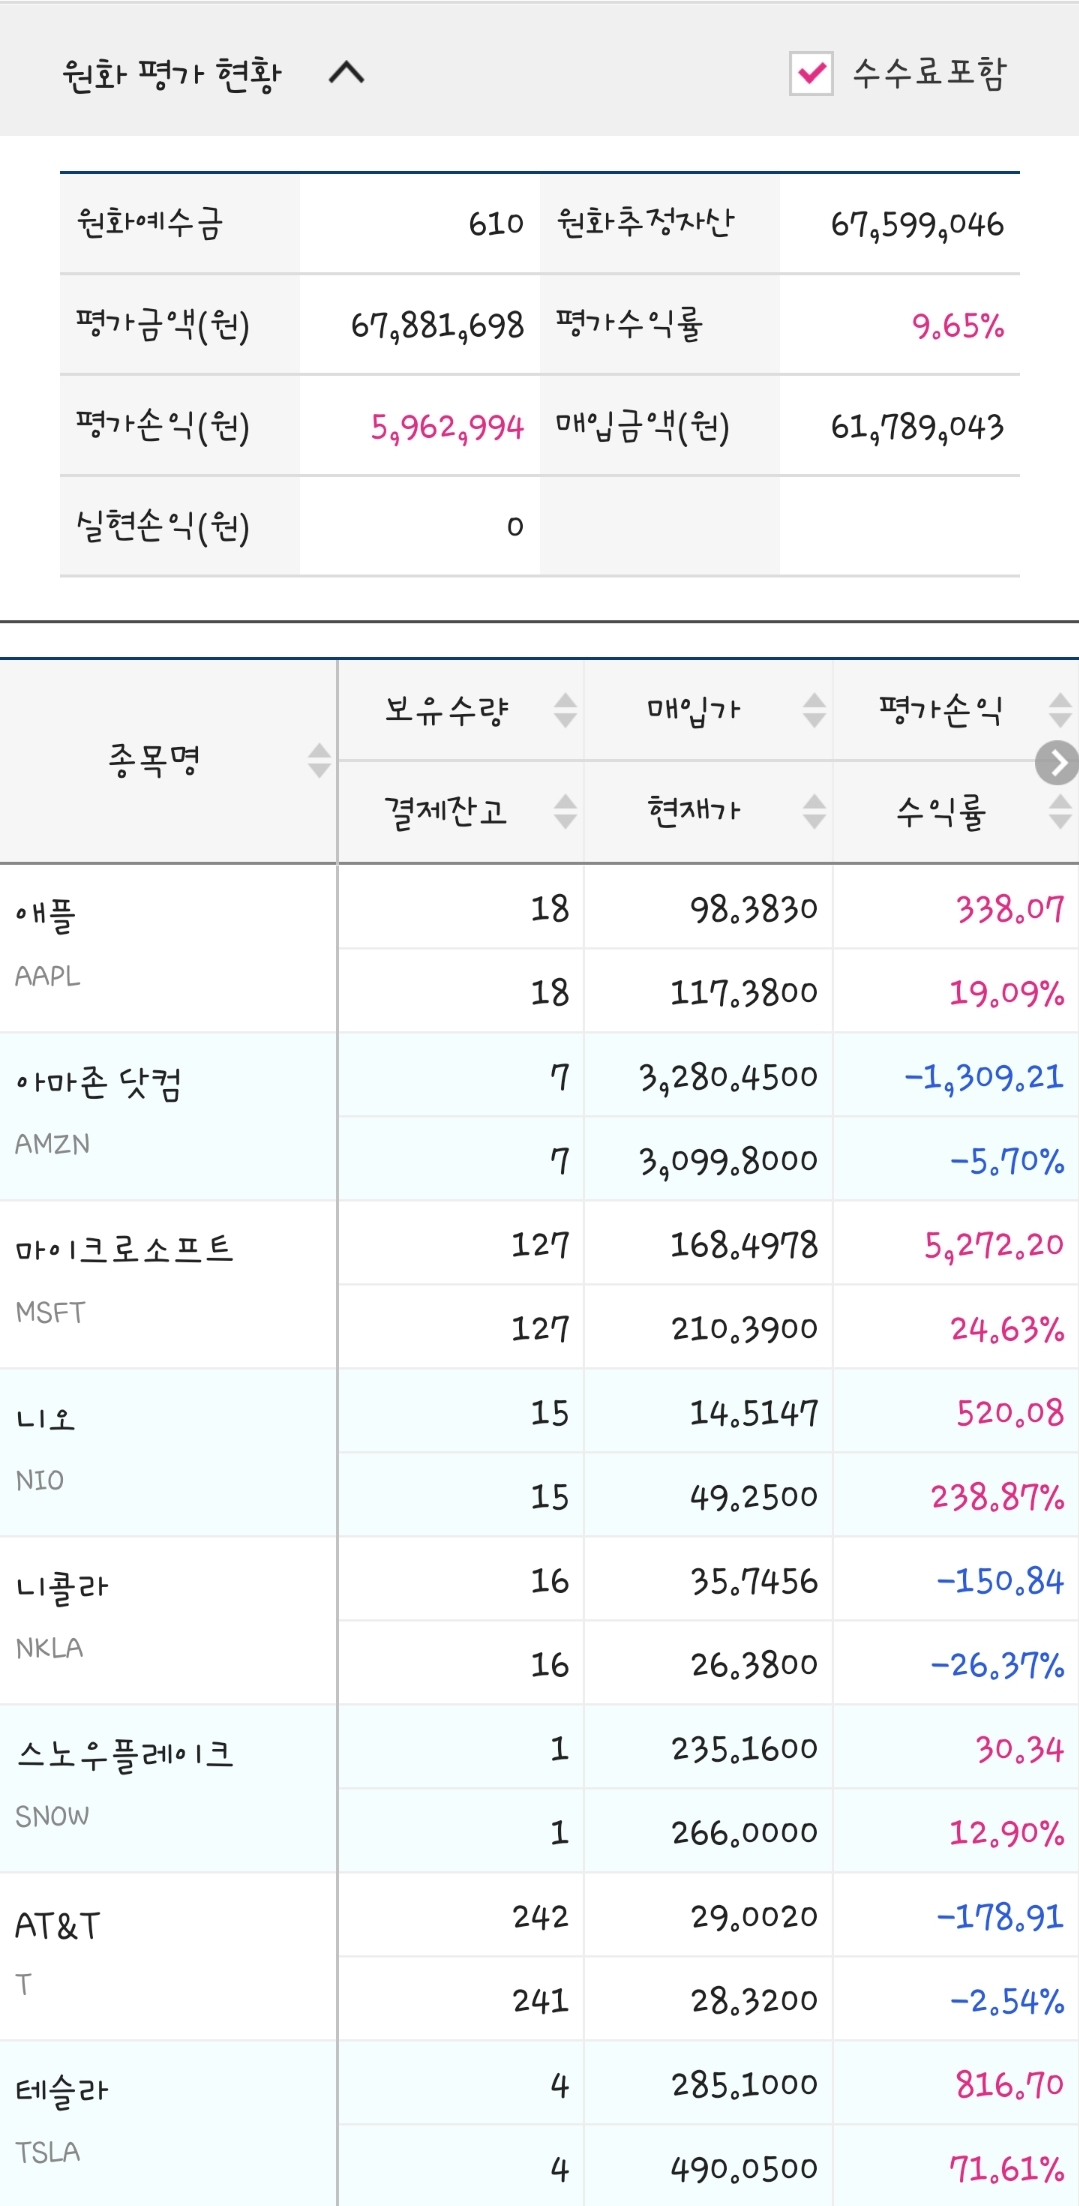Open the 니콜라 stock row
The width and height of the screenshot is (1079, 2206).
point(539,1620)
